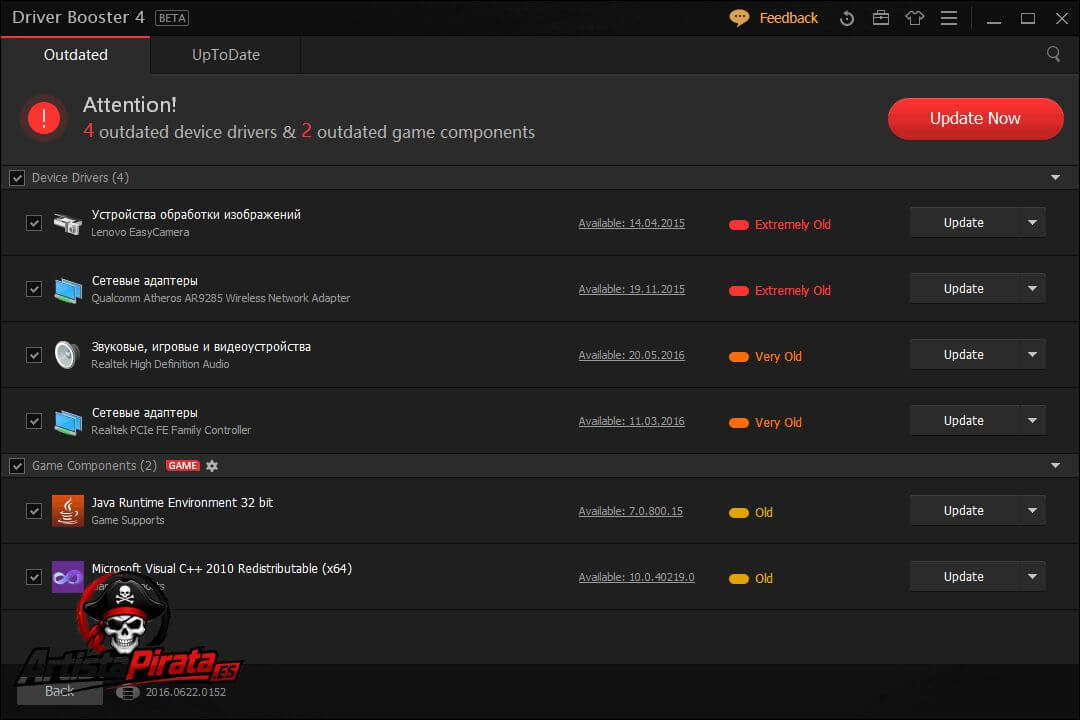Uncheck the Lenovo EasyCamera checkbox

coord(34,223)
